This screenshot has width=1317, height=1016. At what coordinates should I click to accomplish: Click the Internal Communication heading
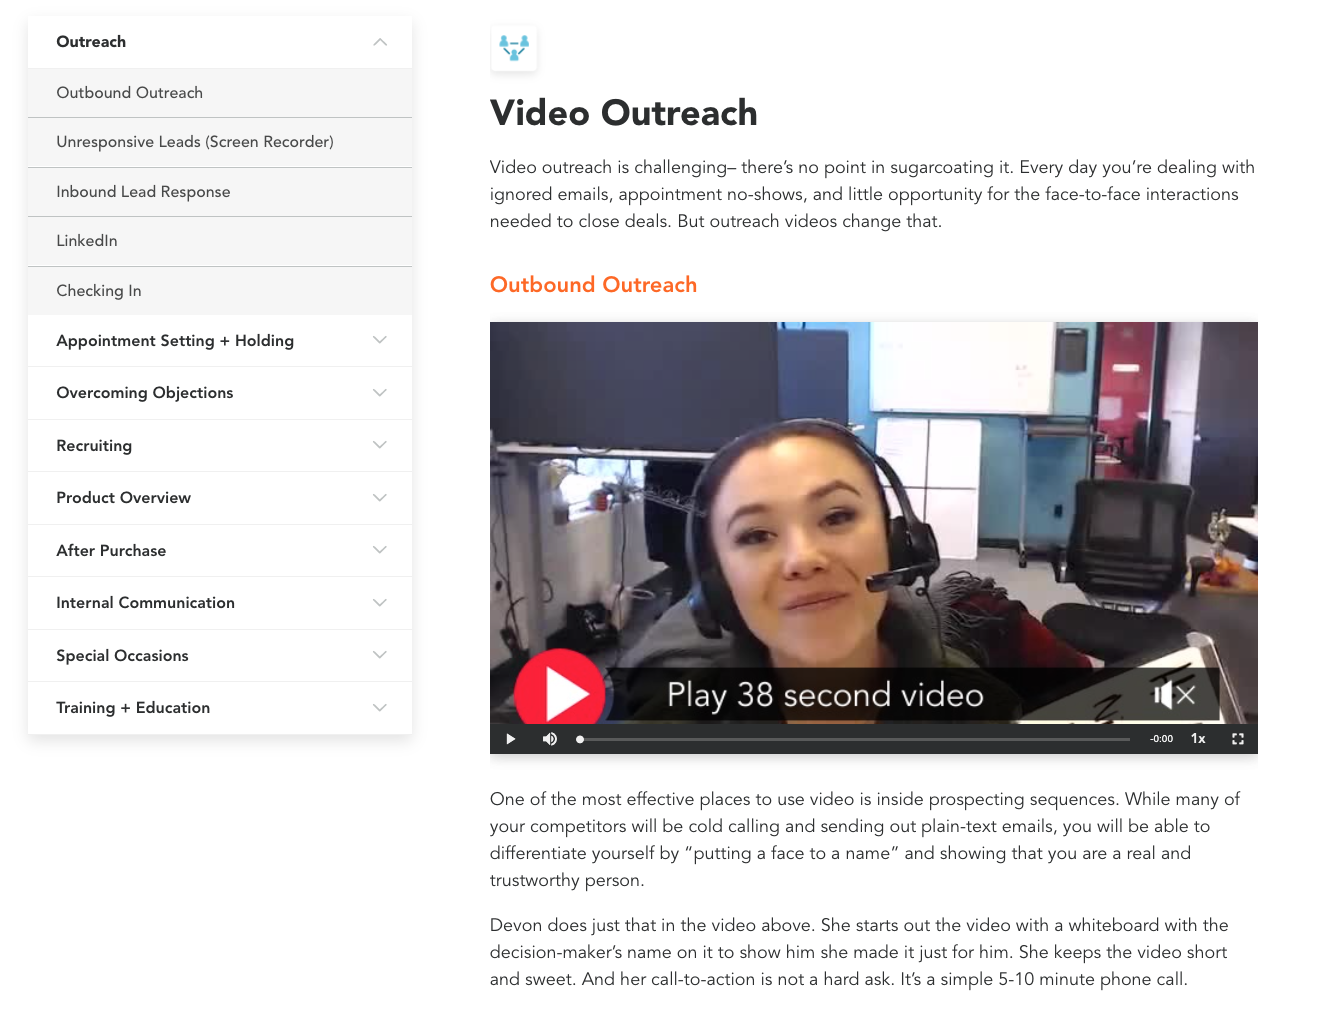point(145,603)
